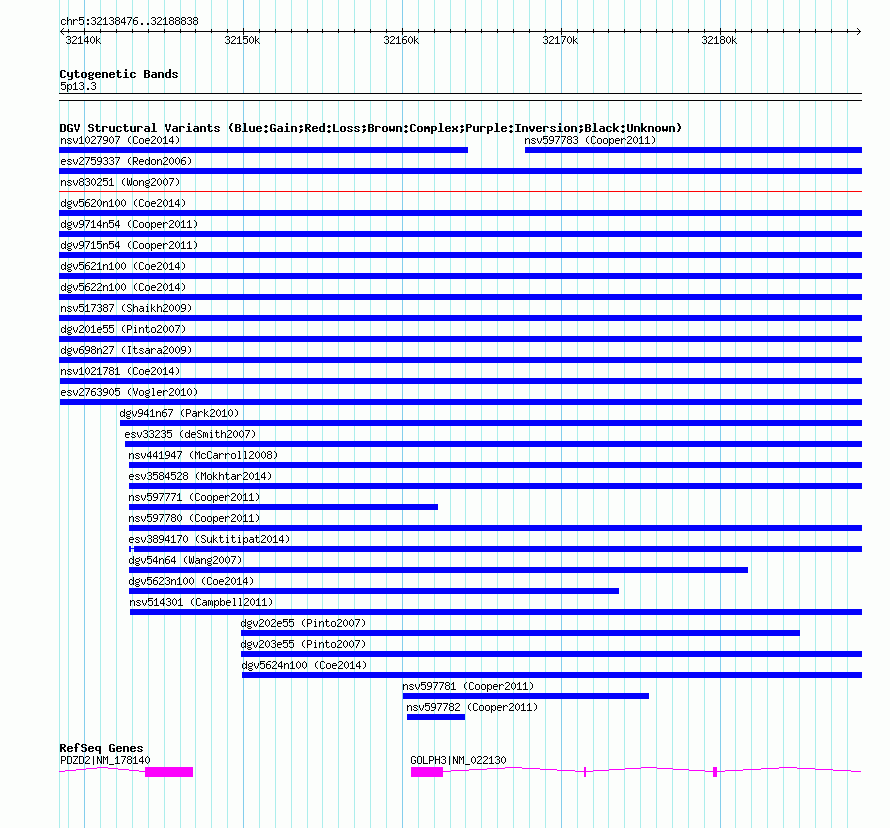
Task: Select dgv54n64 (Wang2007) label
Action: 185,560
